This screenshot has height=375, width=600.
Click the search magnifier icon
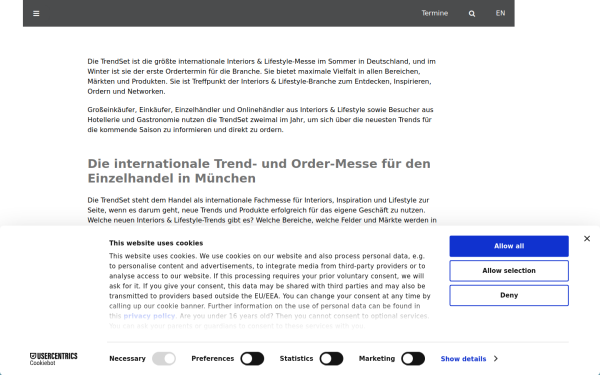point(472,13)
